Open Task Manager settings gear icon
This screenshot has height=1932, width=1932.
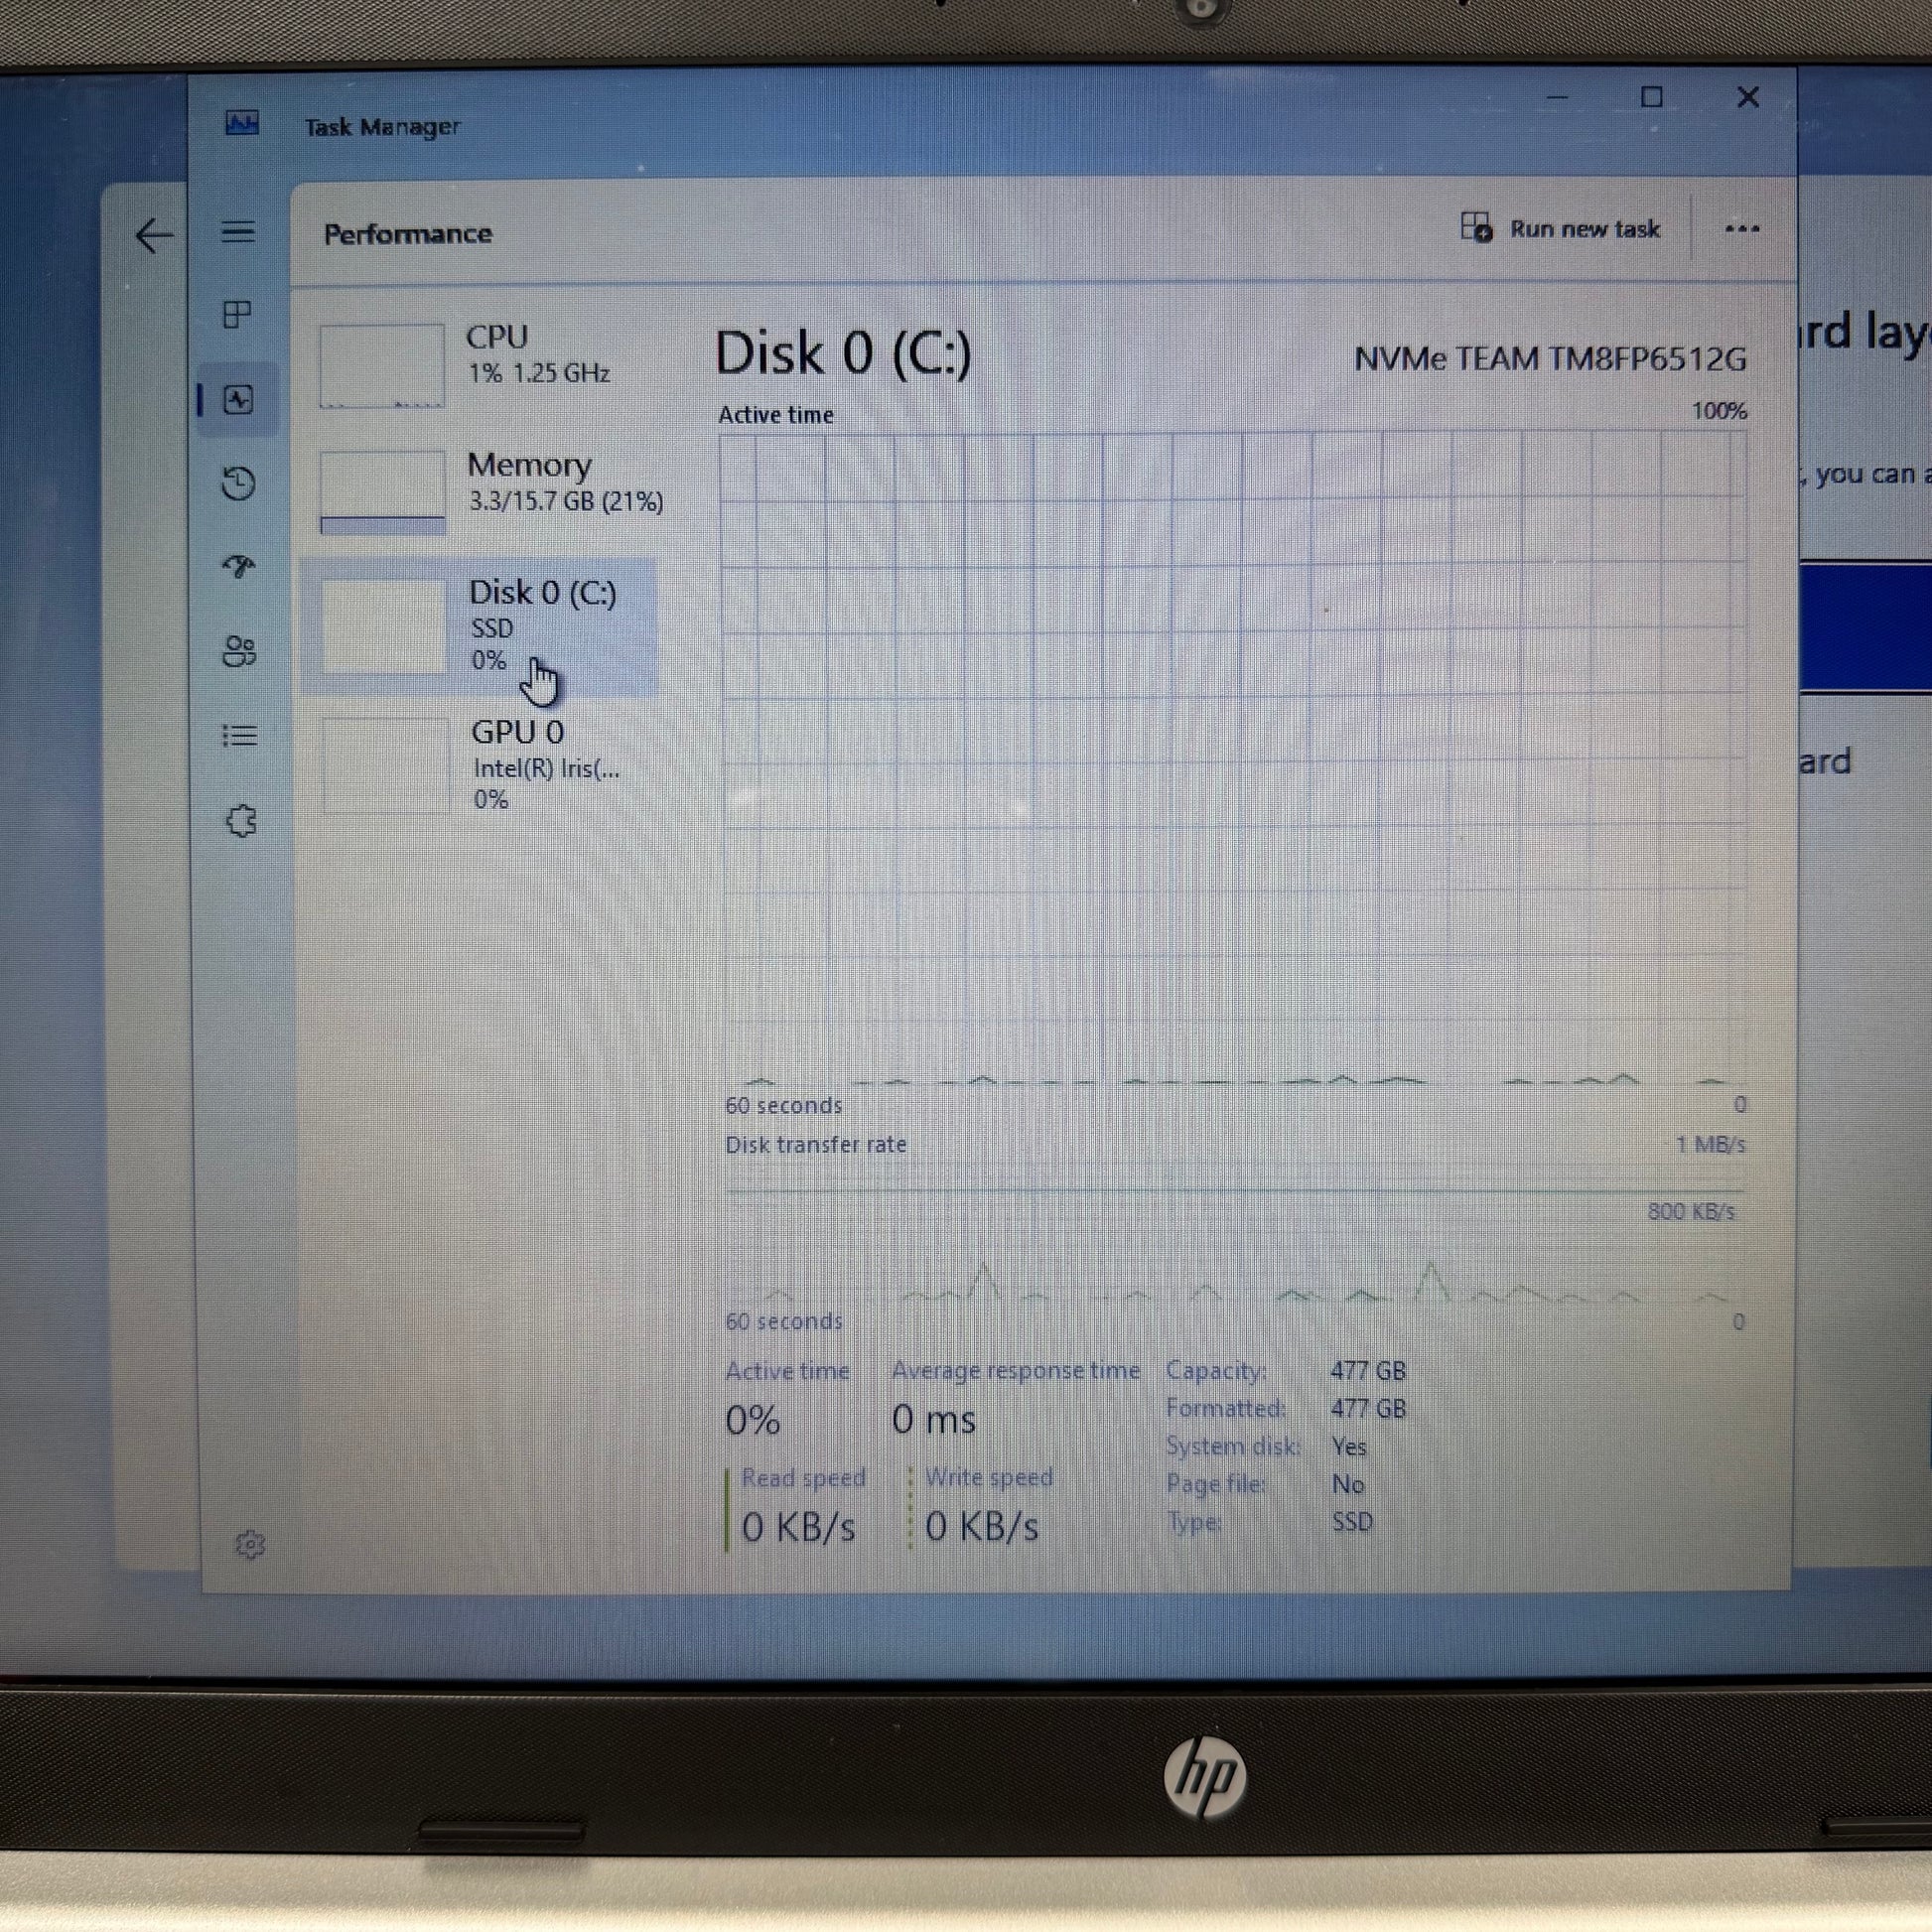(250, 1545)
